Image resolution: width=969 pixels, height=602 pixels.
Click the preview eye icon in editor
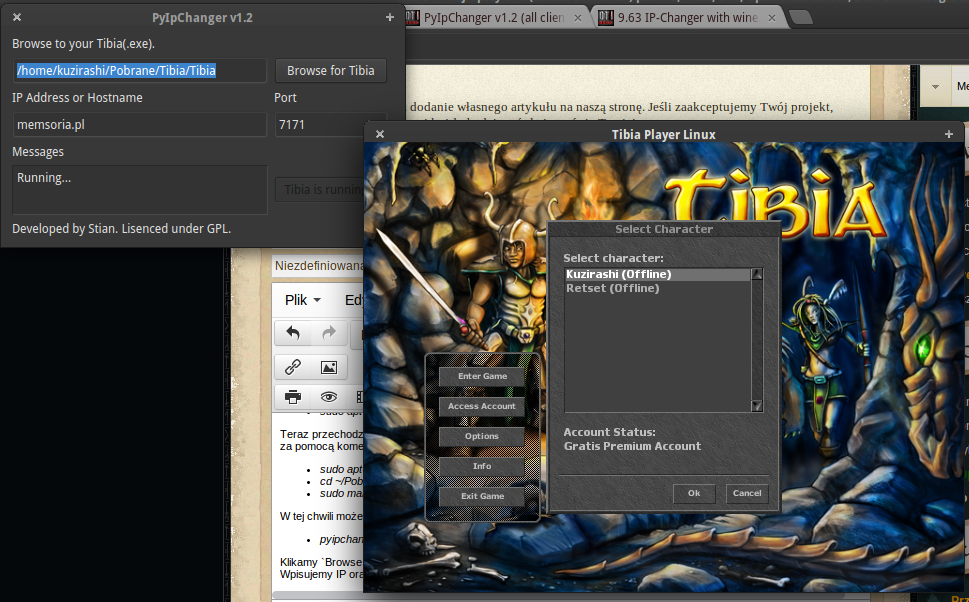(329, 397)
